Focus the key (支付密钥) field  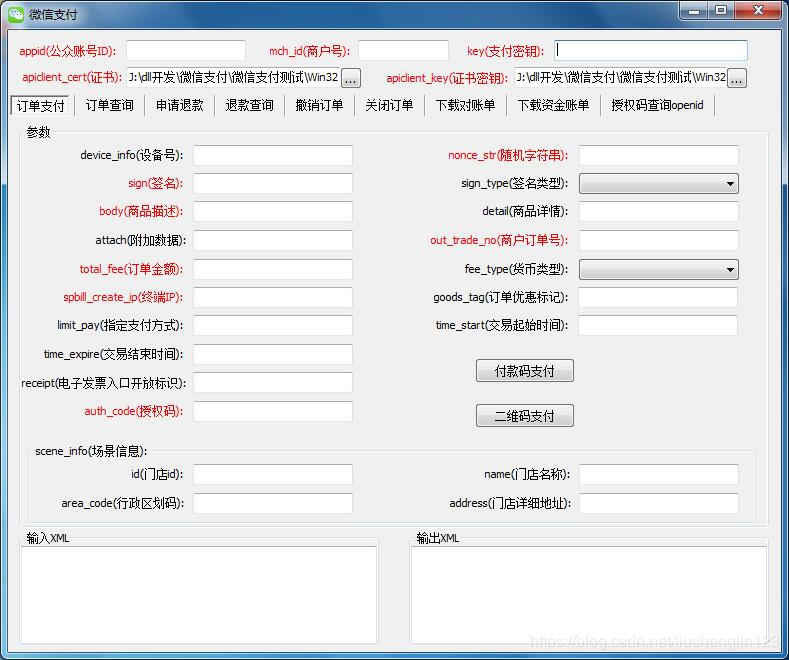click(x=651, y=51)
